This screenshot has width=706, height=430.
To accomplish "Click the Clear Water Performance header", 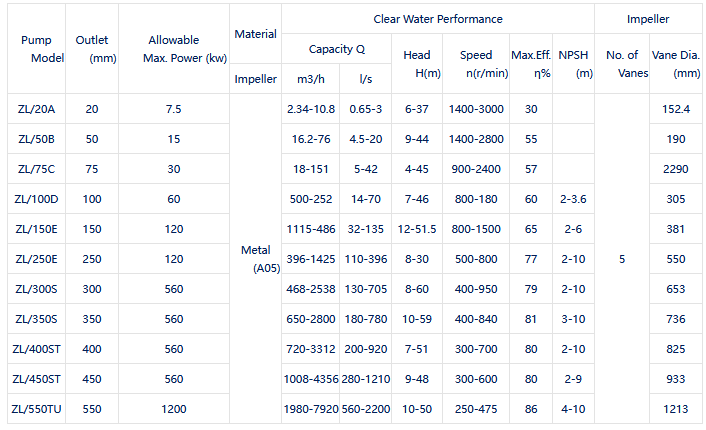I will [438, 19].
